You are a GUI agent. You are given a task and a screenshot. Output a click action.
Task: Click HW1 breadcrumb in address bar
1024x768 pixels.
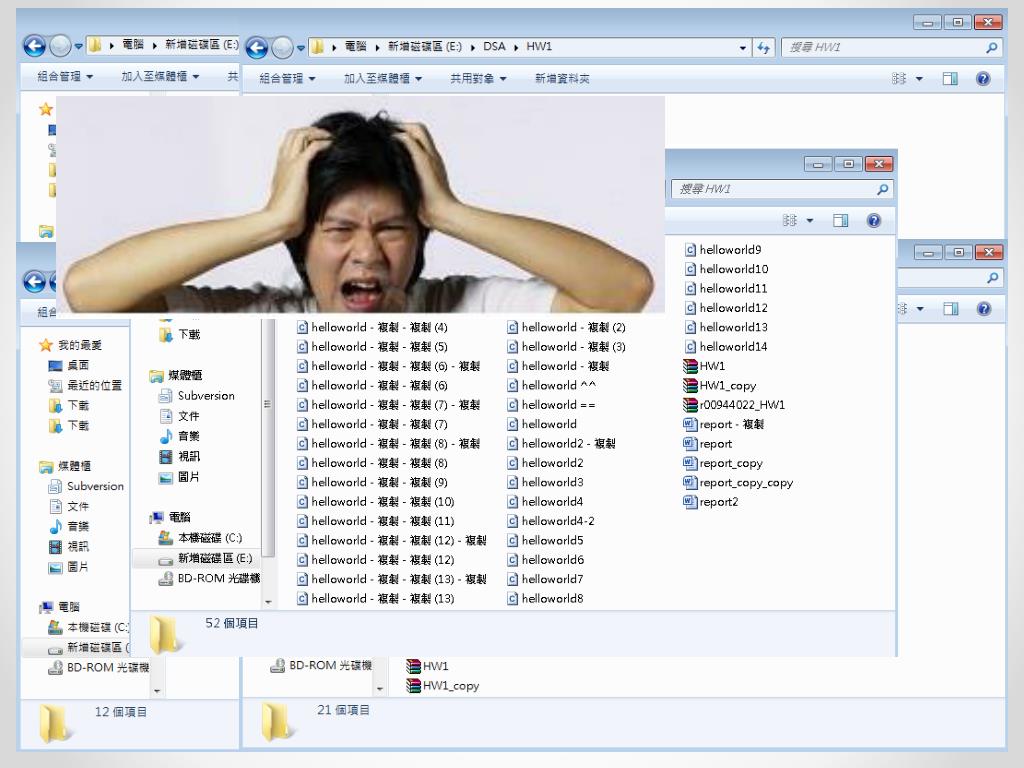(539, 47)
